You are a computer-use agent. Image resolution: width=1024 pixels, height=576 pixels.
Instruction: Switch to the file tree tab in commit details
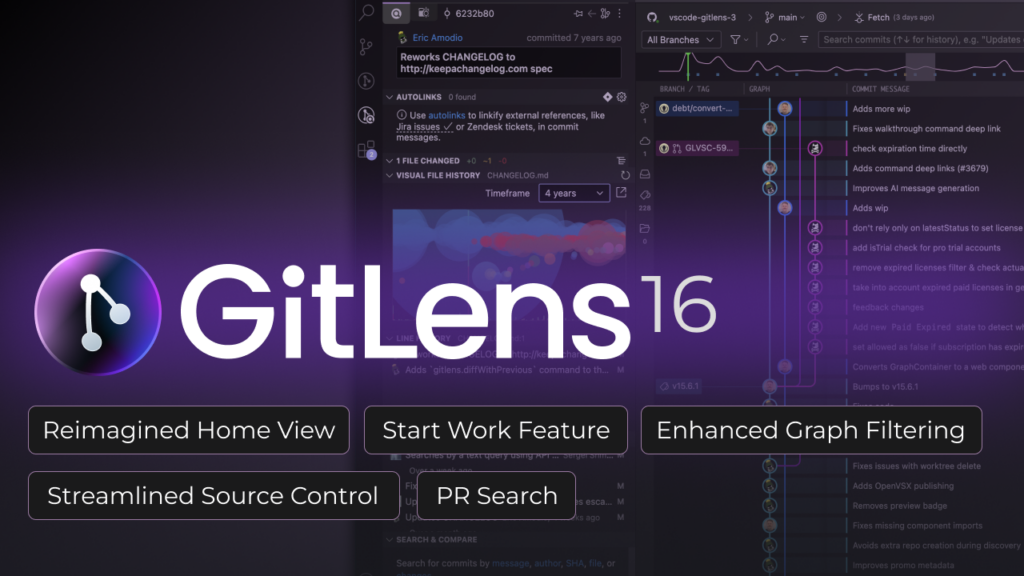coord(424,14)
